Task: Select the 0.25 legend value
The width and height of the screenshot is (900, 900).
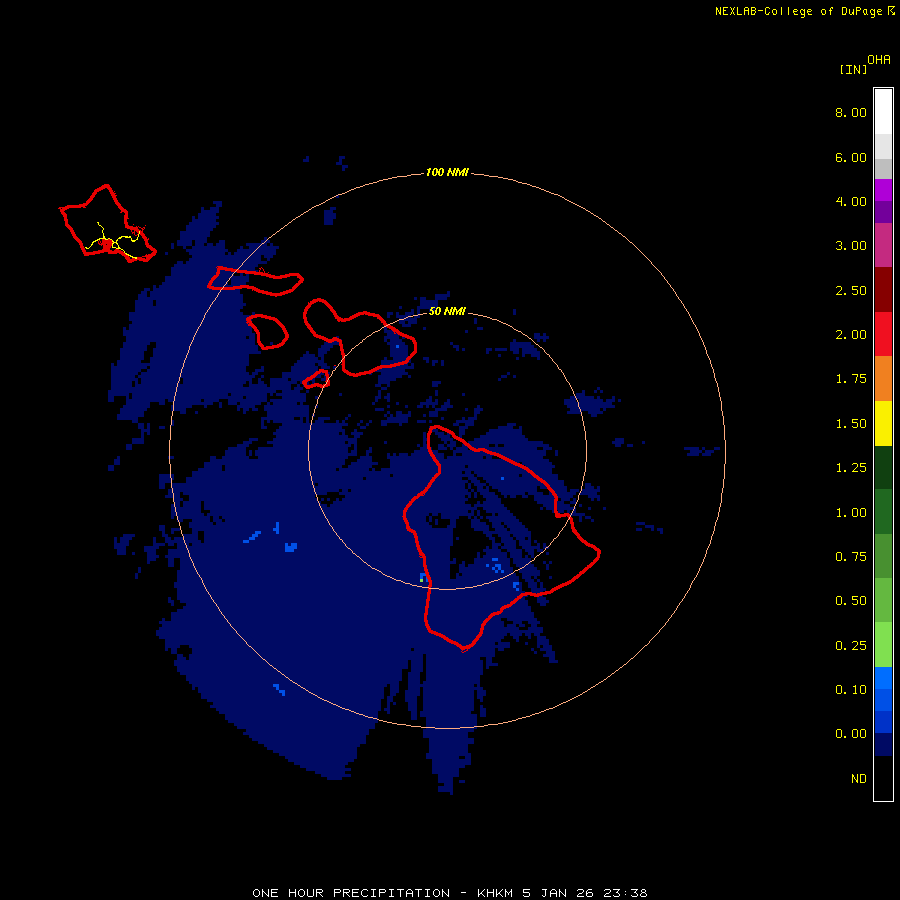Action: point(851,646)
